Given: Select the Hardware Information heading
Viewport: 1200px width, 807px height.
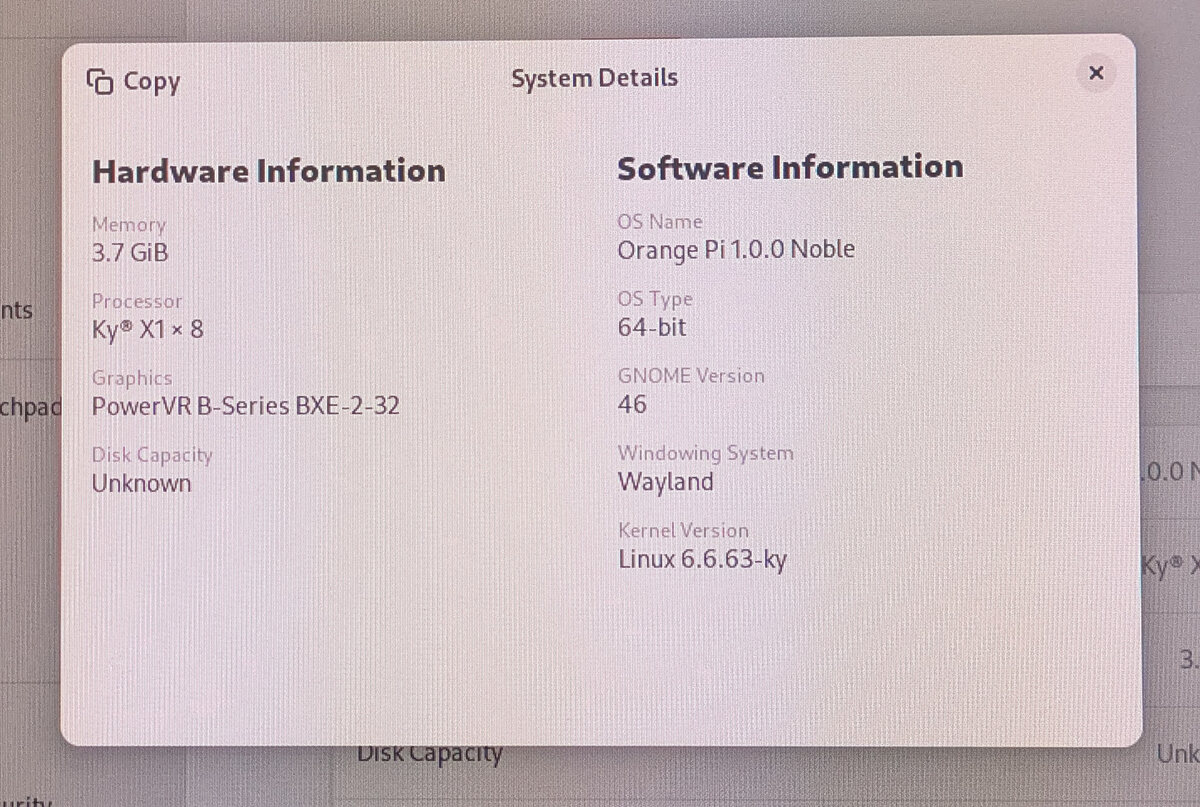Looking at the screenshot, I should click(x=269, y=171).
